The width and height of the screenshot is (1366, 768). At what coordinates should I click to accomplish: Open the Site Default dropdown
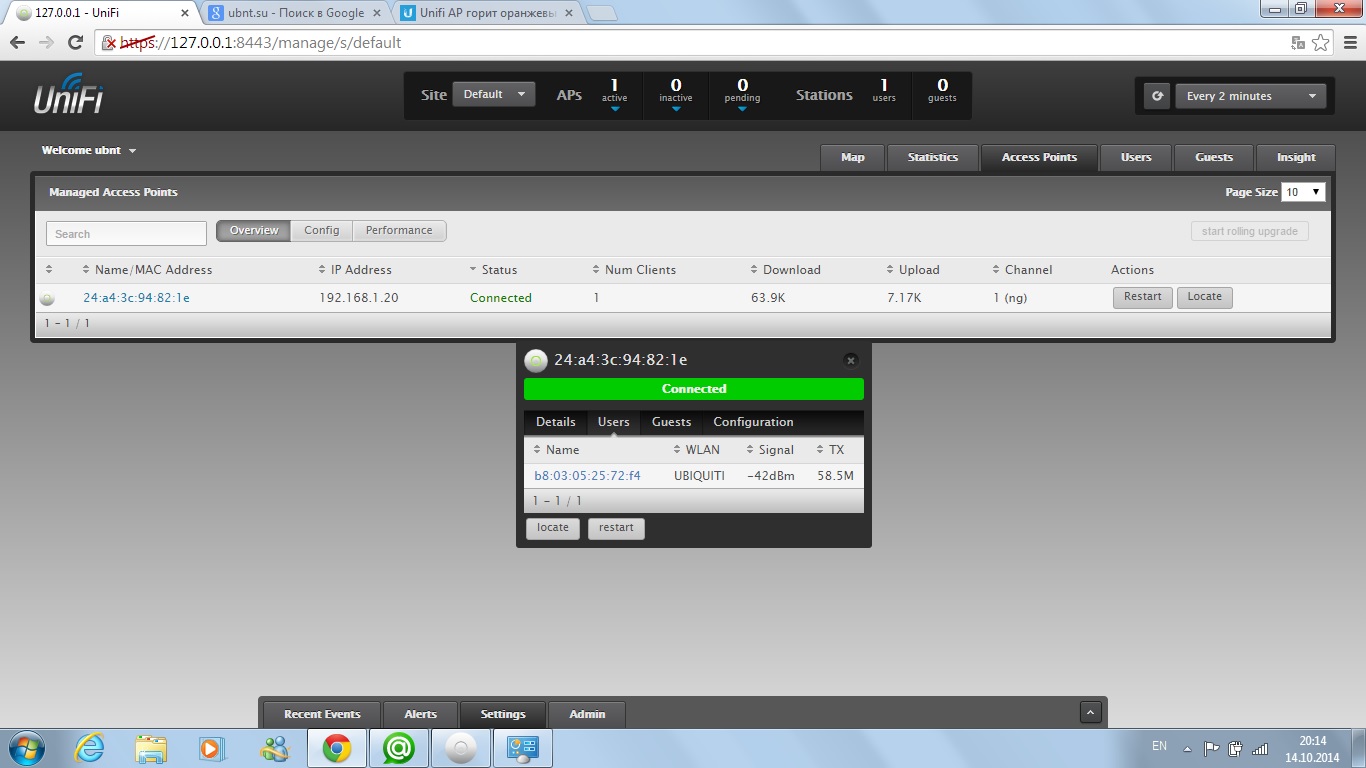coord(494,95)
